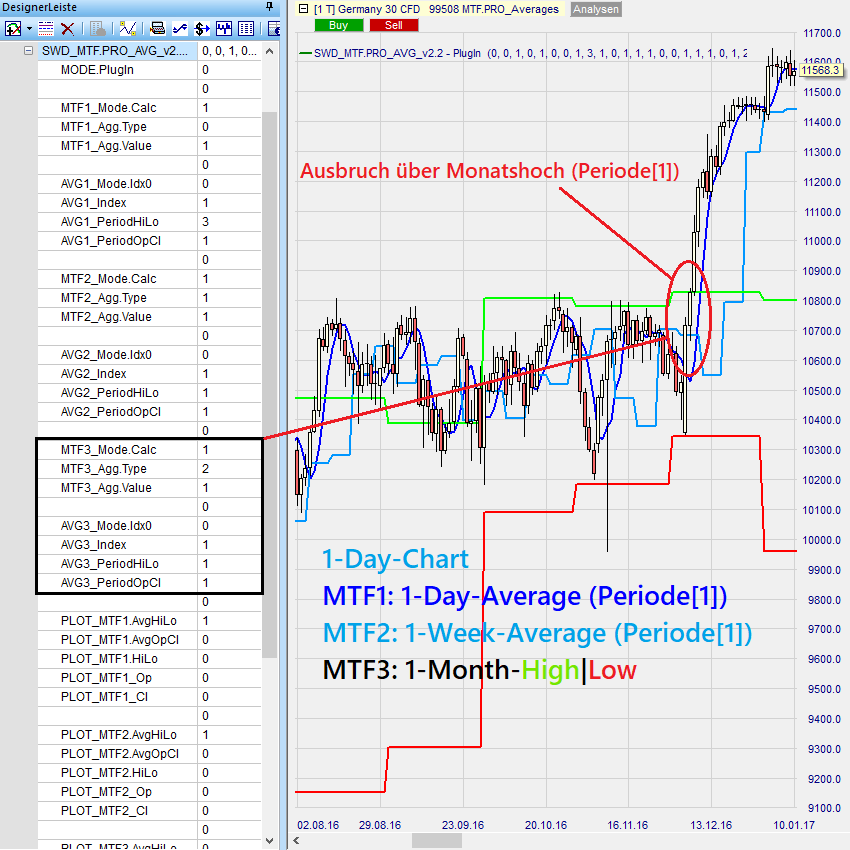This screenshot has width=850, height=850.
Task: Select the zigzag drawing tool icon
Action: (x=127, y=28)
